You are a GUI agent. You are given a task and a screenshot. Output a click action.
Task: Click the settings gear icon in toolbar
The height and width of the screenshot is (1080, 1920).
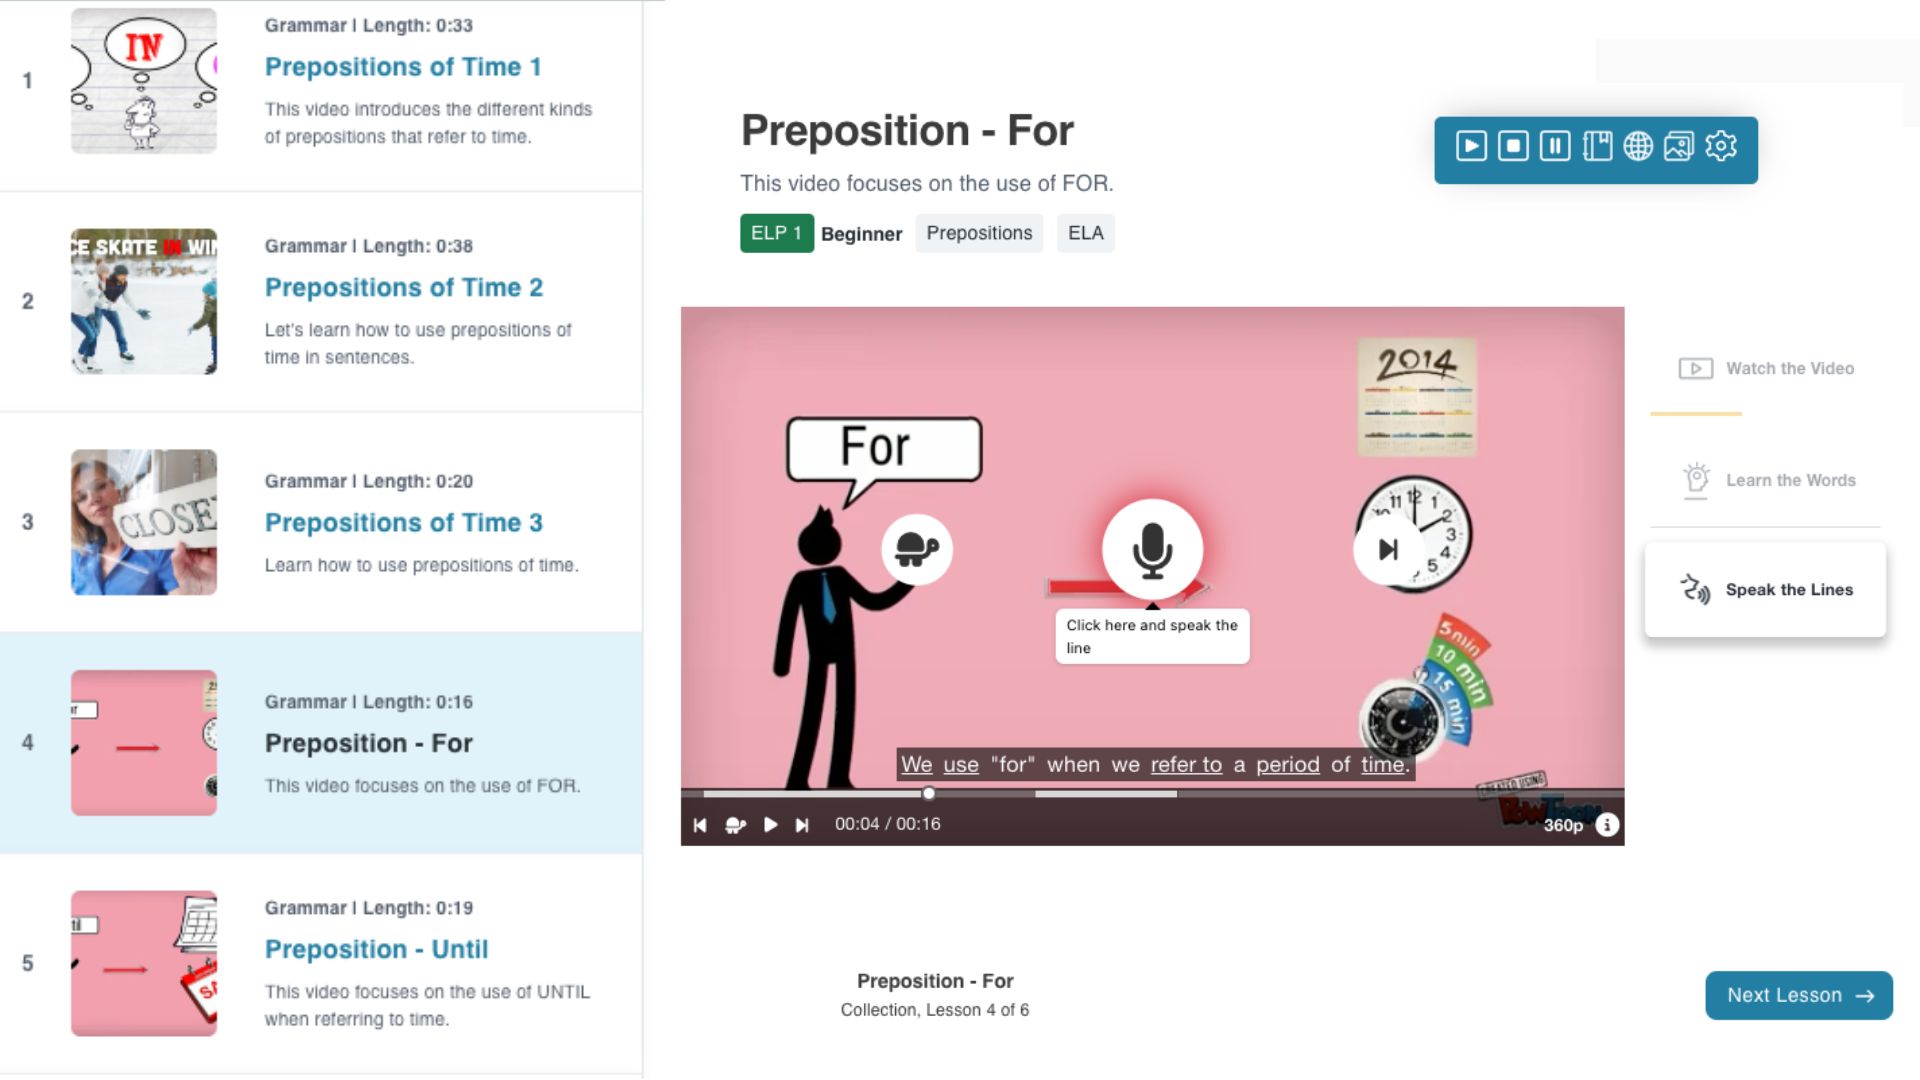coord(1721,146)
